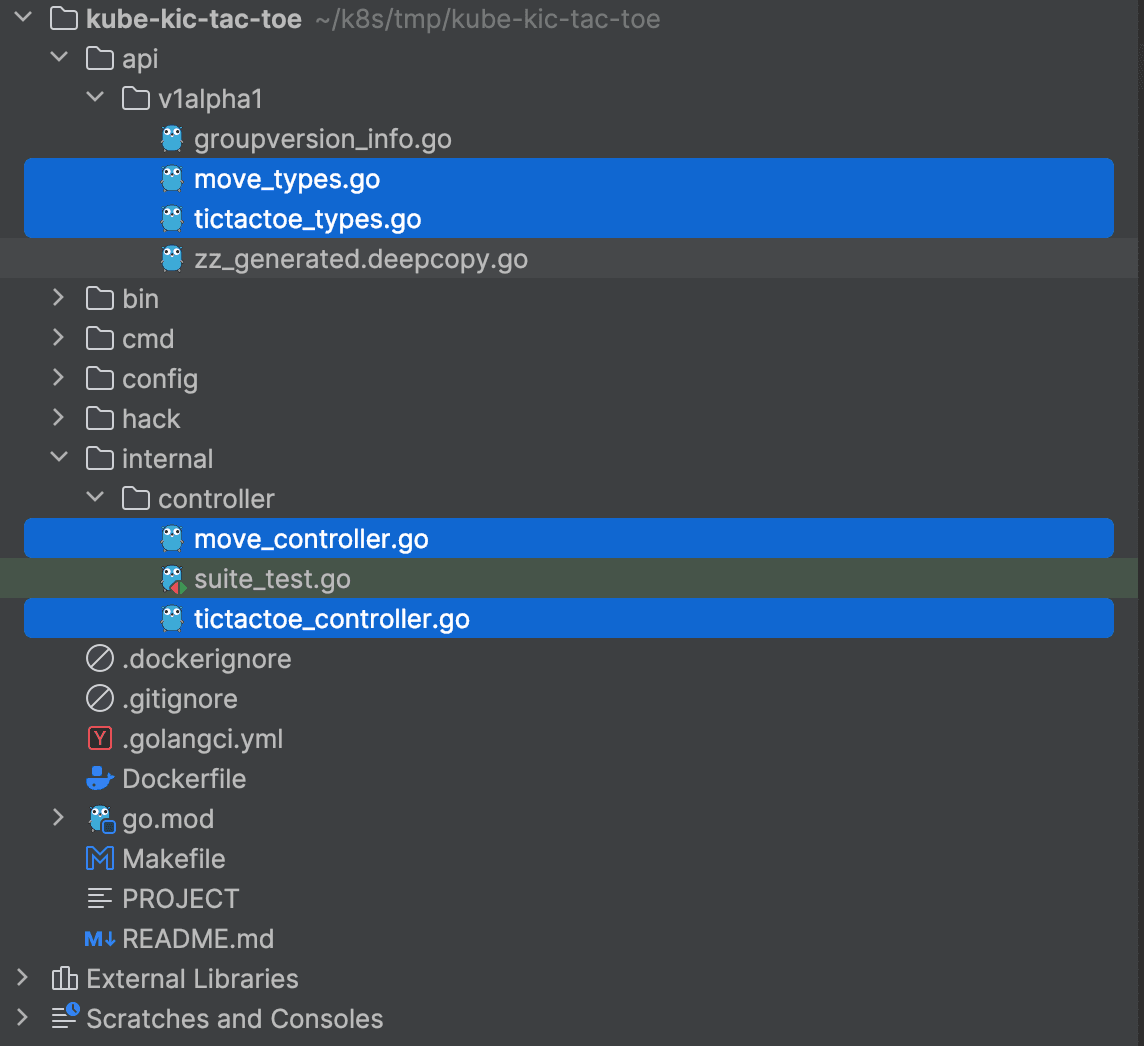Expand the go.mod node chevron
The height and width of the screenshot is (1046, 1144).
pyautogui.click(x=59, y=819)
